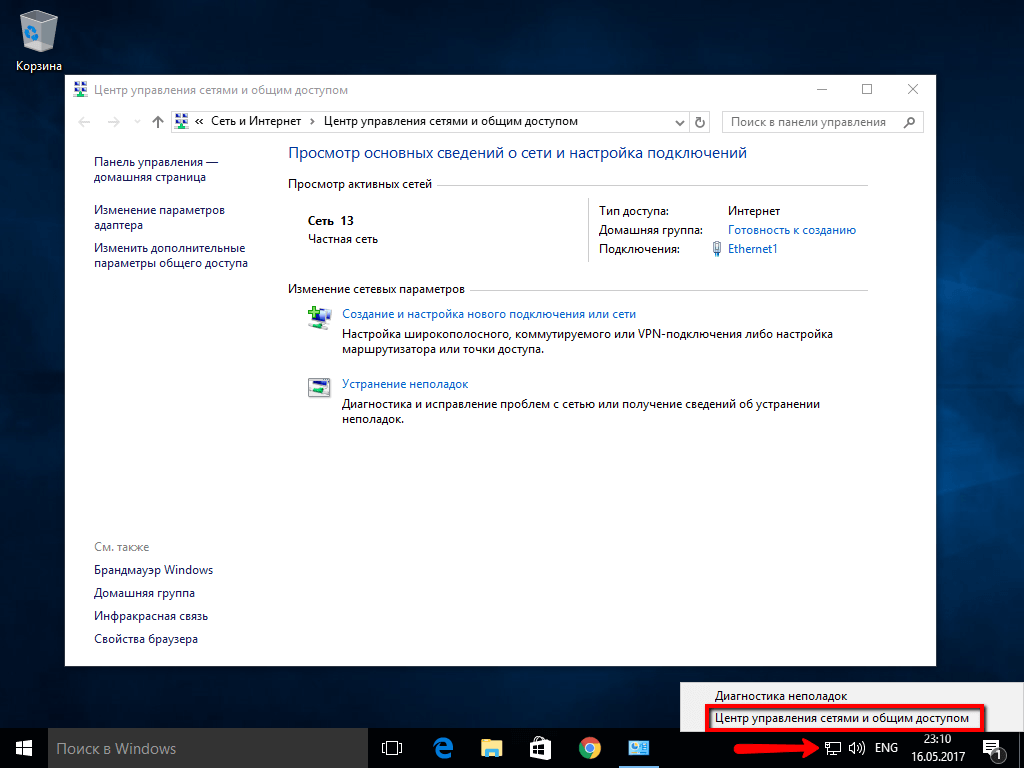Select Центр управления сетями context menu item

point(841,718)
